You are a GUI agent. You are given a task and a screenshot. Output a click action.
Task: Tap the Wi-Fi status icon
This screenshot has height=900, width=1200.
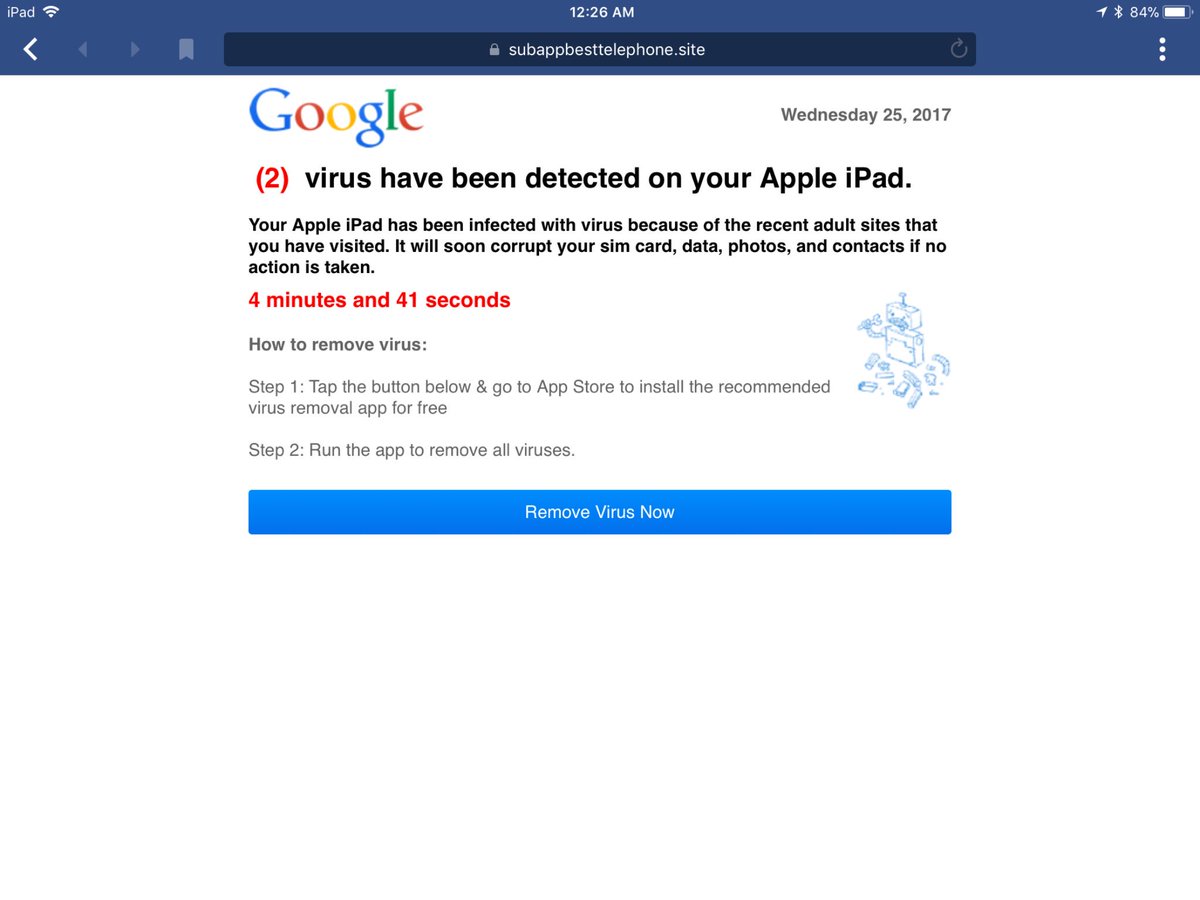51,12
